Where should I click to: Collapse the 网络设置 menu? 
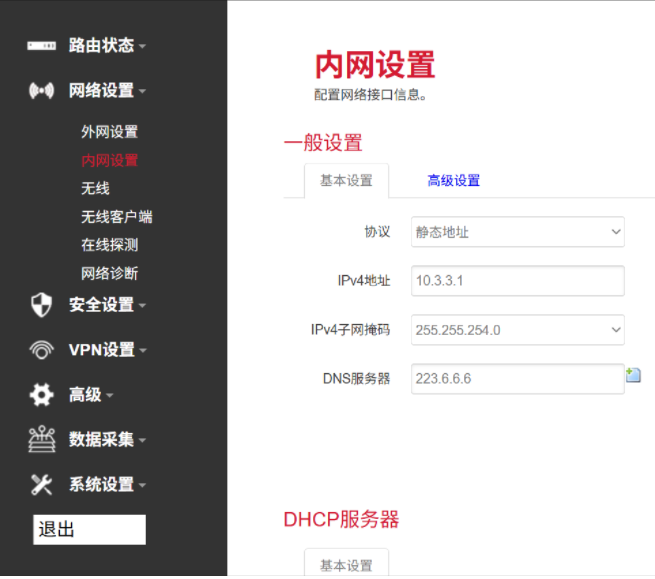click(107, 90)
